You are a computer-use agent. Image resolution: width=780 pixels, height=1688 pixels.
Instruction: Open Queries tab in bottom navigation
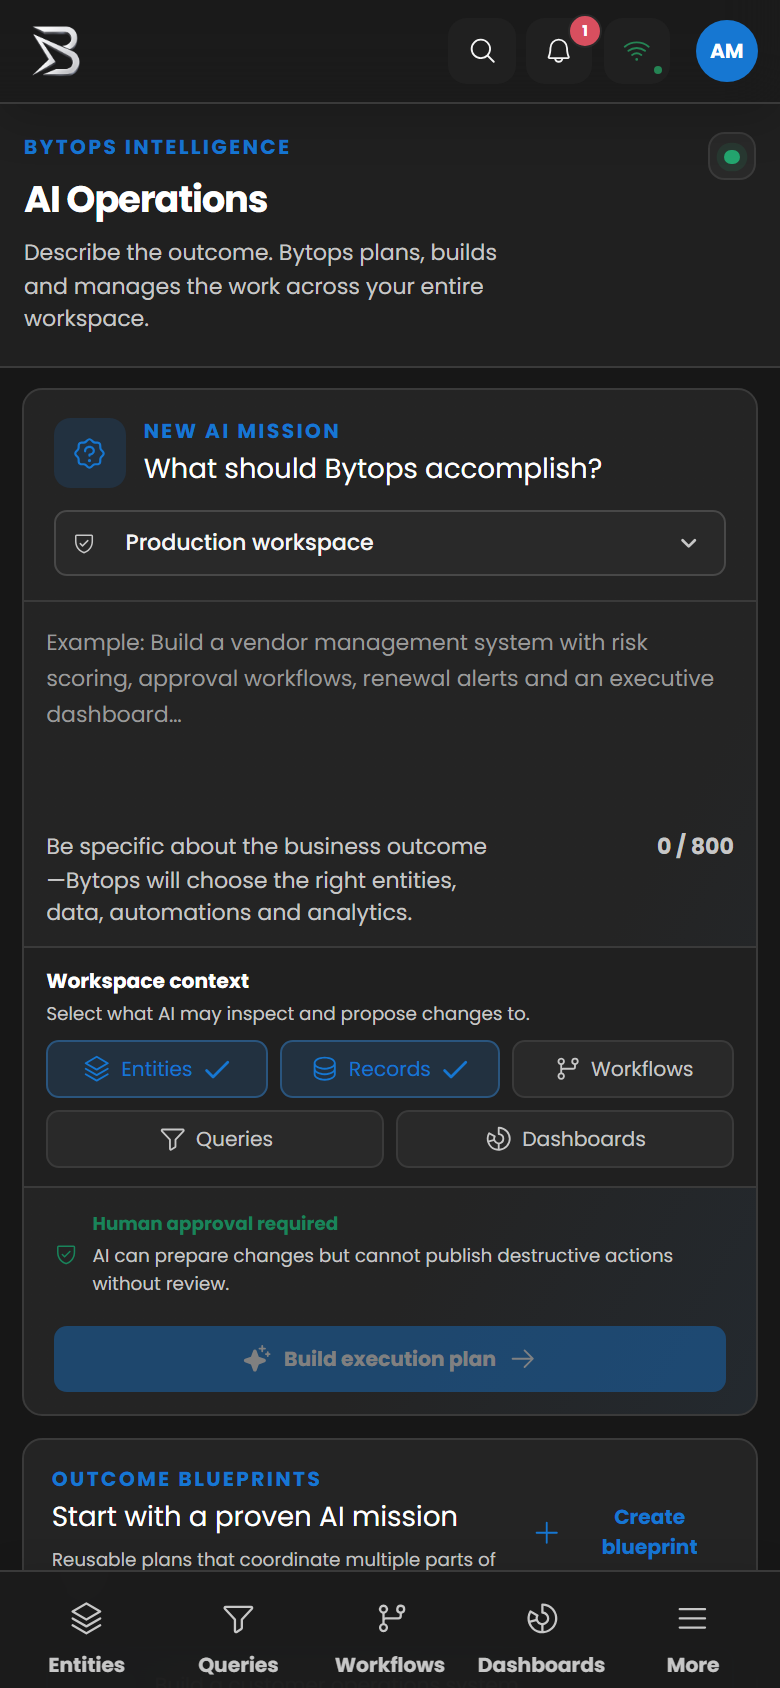pos(238,1638)
